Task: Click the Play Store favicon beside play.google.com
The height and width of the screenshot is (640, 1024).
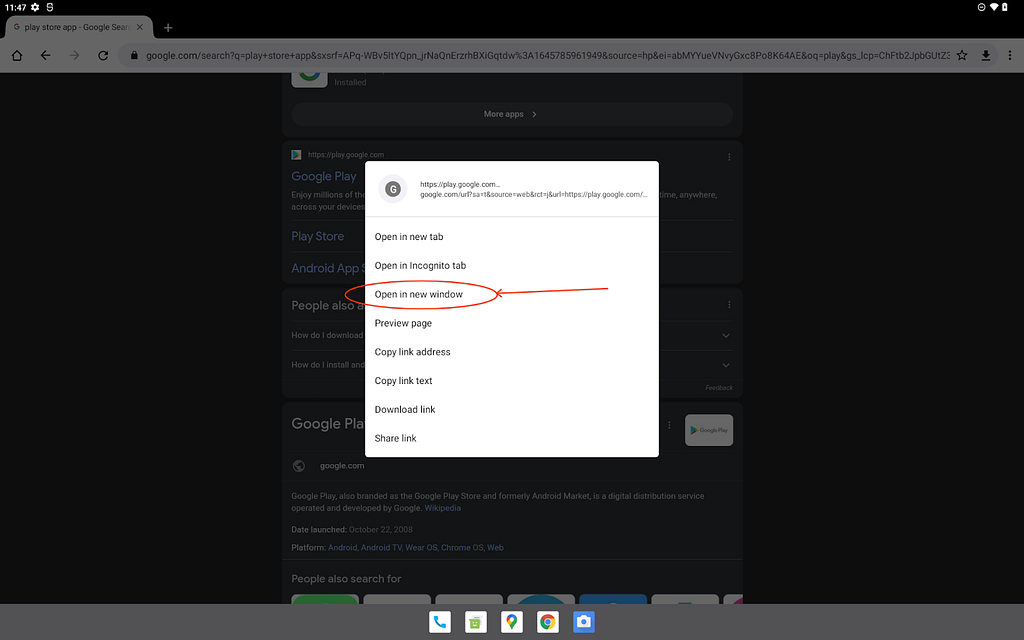Action: pos(296,155)
